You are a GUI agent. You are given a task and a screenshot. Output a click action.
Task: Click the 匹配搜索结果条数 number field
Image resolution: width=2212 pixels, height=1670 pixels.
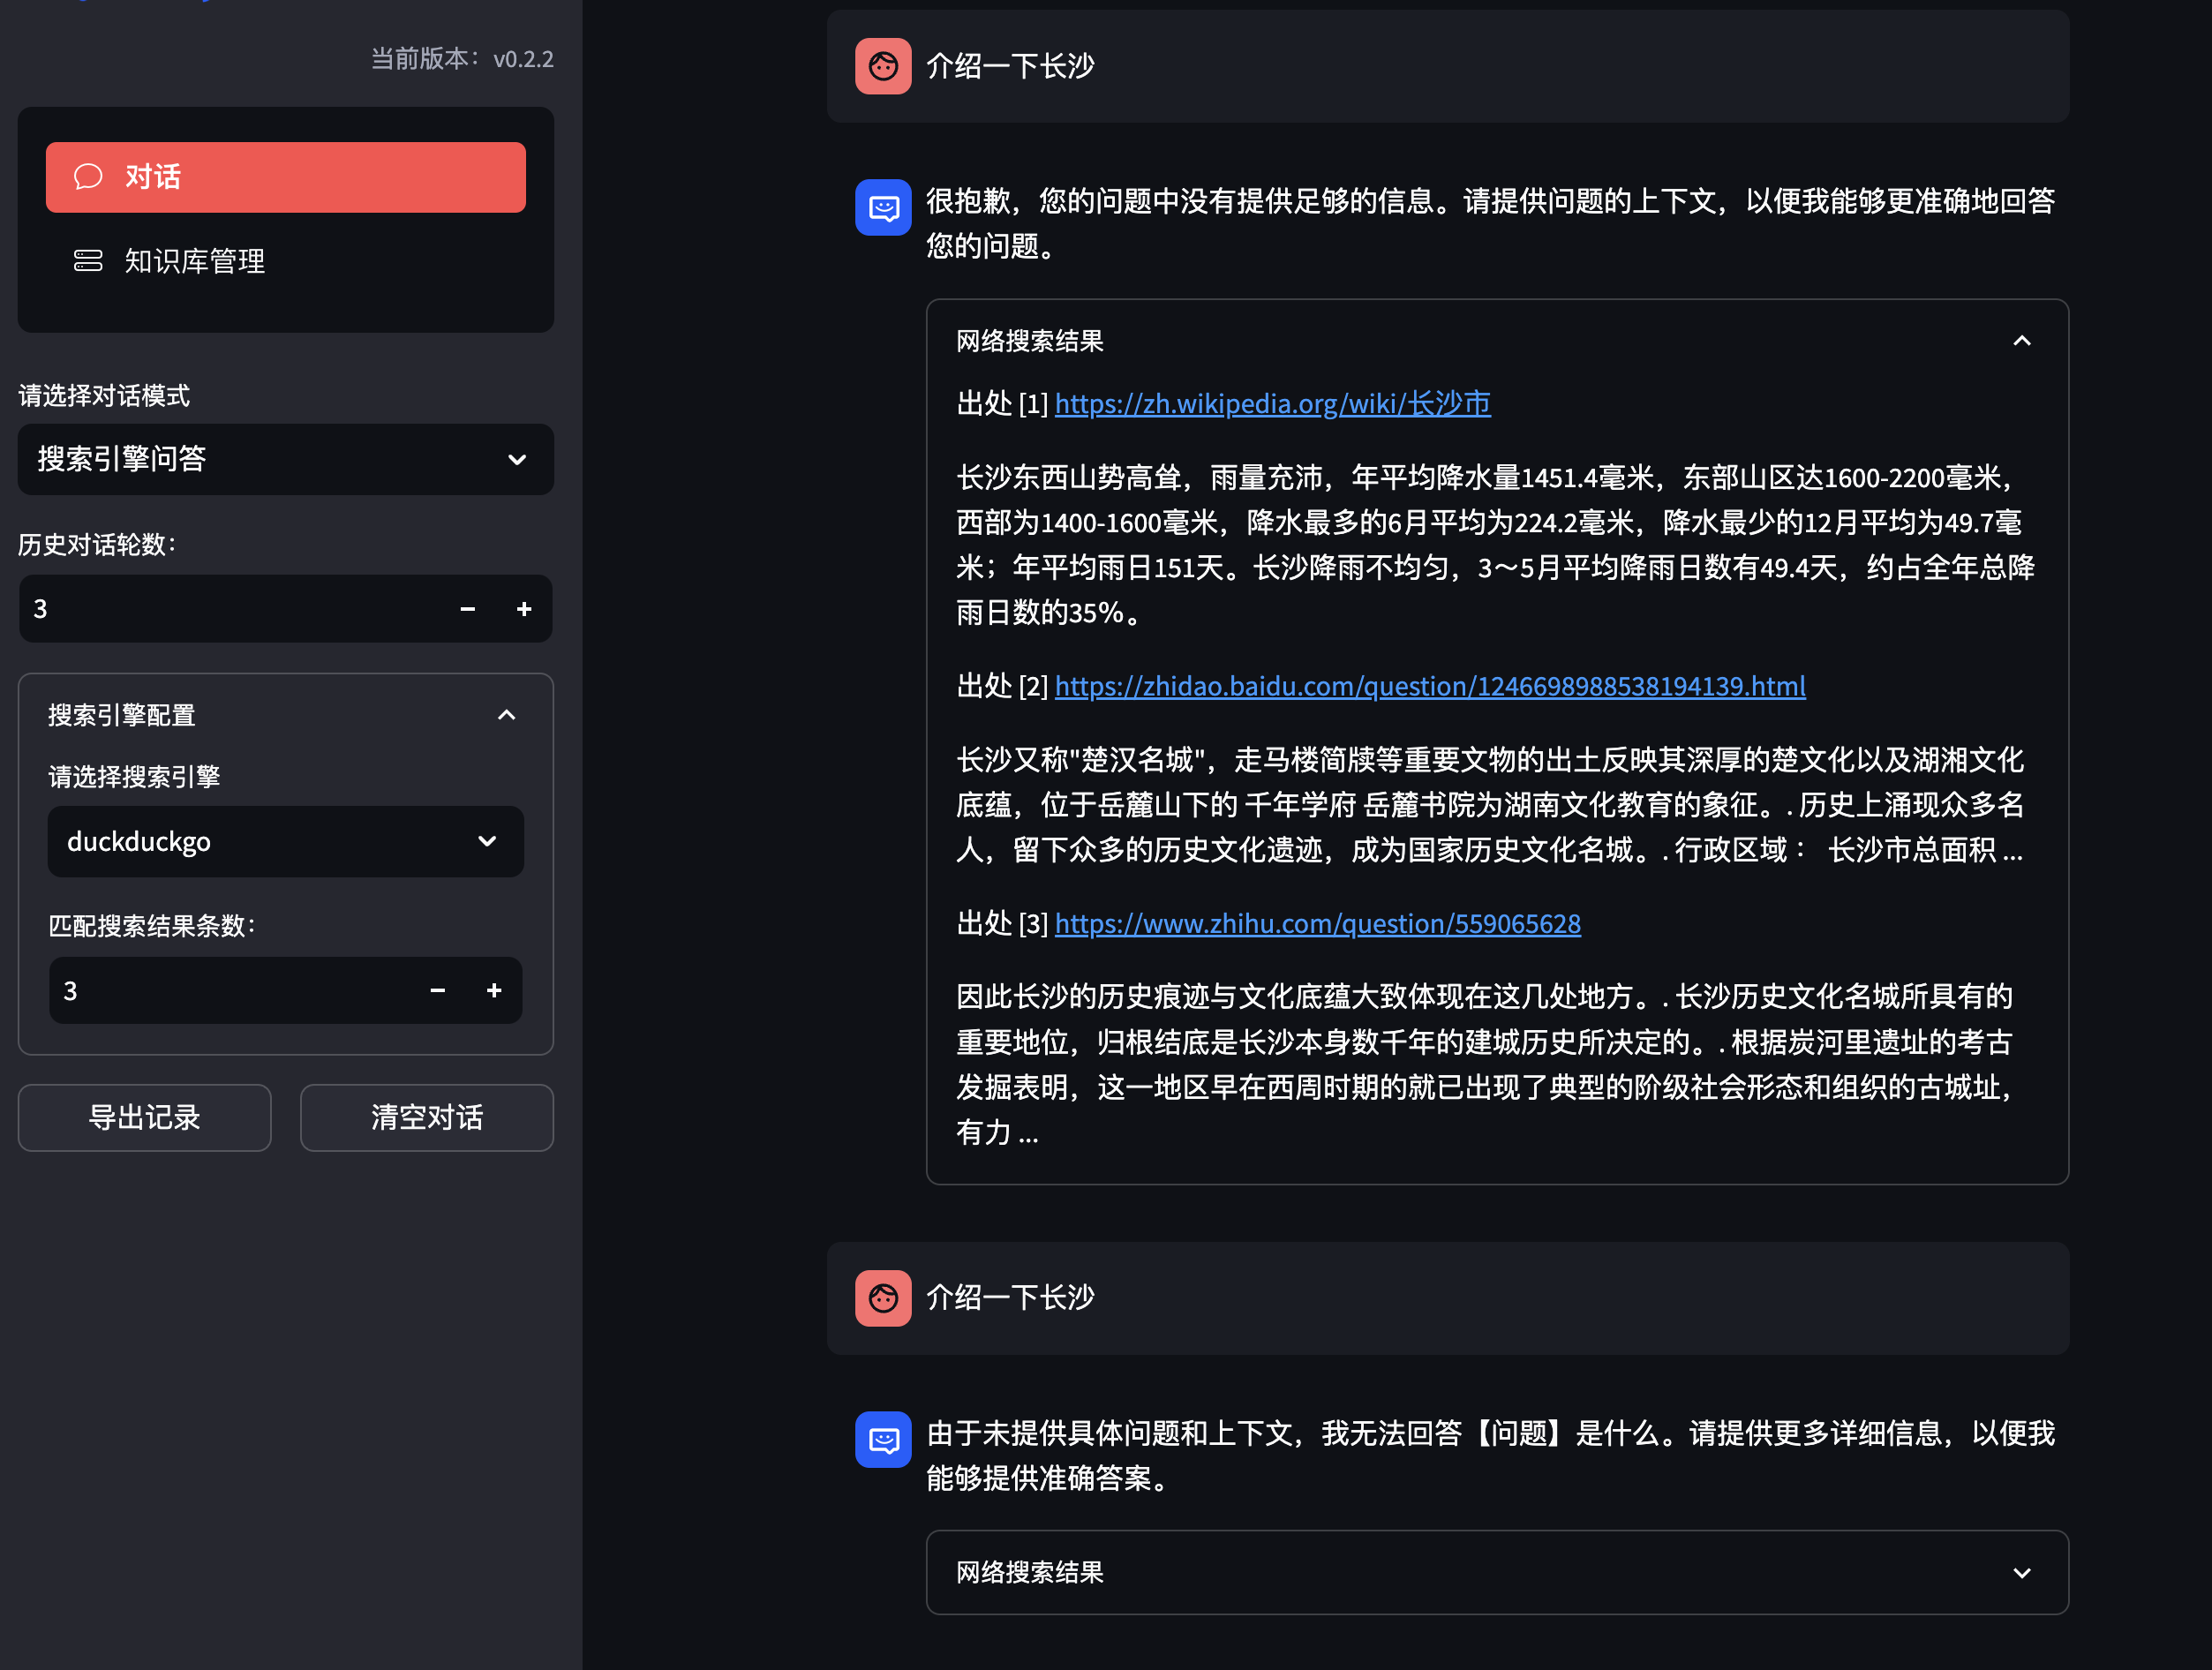click(x=200, y=990)
